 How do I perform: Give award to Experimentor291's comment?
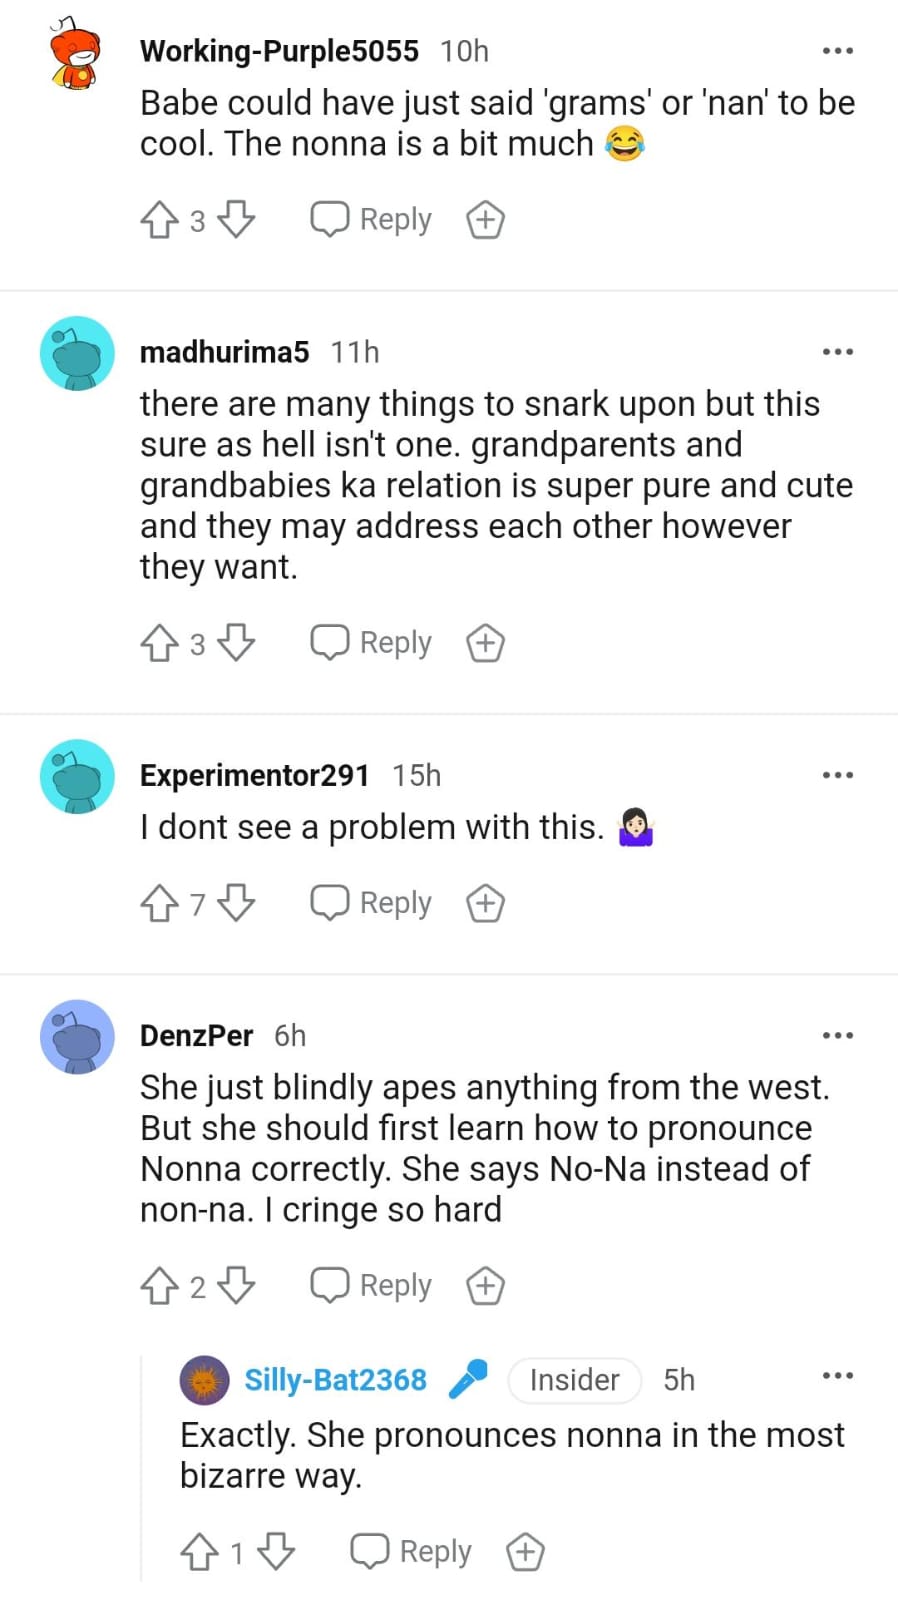[485, 904]
